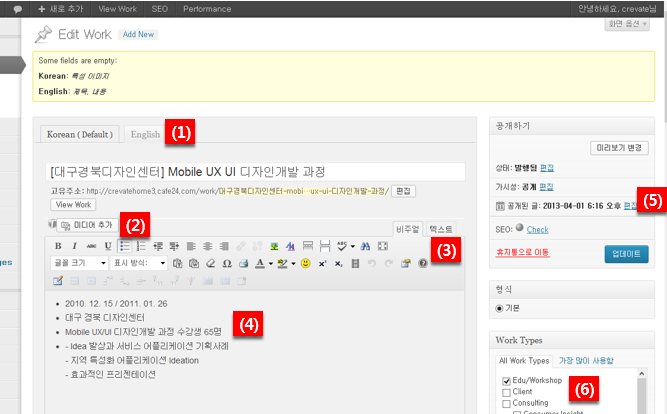Open 가장 많이 사용함 most used tab
Screen dimensions: 667x414
pyautogui.click(x=586, y=361)
